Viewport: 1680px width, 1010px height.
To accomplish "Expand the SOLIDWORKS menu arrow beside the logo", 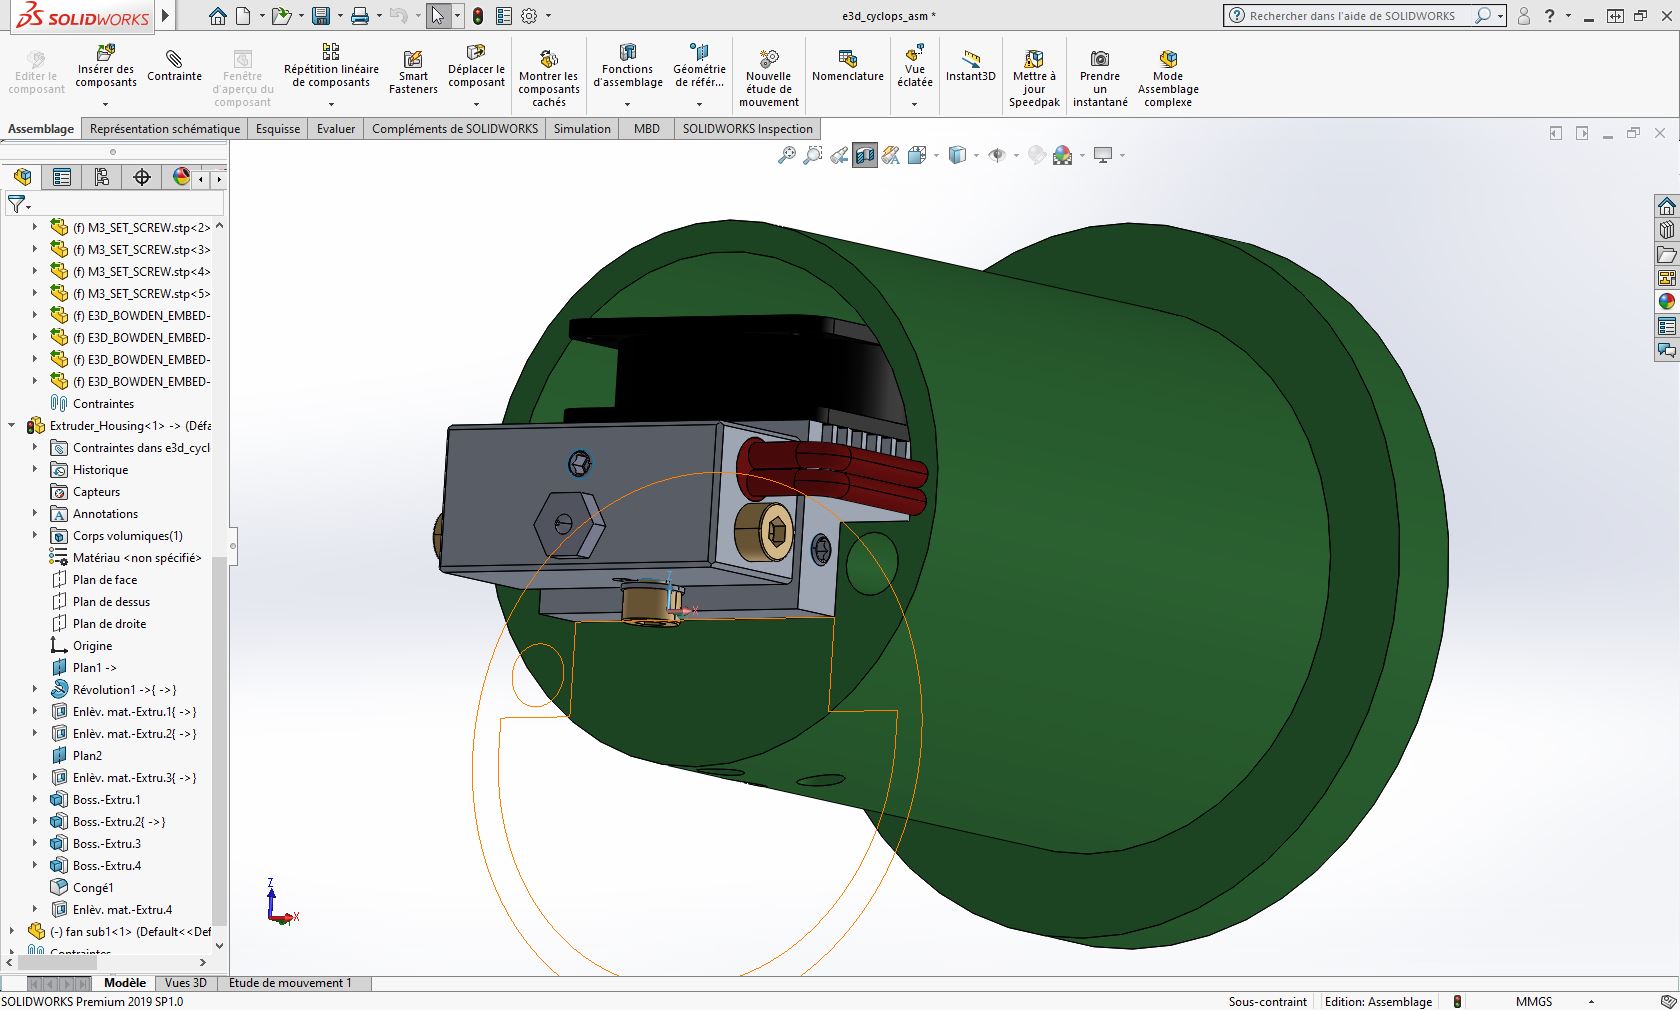I will tap(166, 16).
